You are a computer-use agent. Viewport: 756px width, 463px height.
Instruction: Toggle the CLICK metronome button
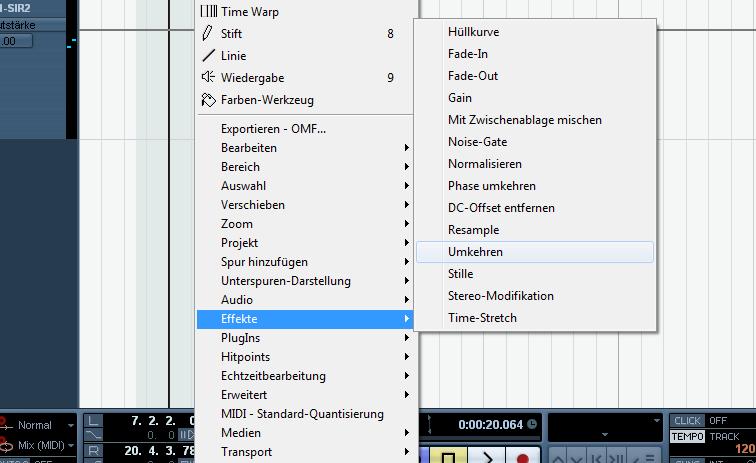[x=687, y=421]
